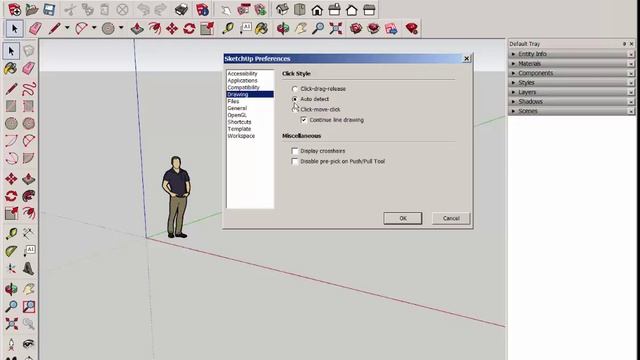Pin or unpin the Default Tray

[624, 44]
